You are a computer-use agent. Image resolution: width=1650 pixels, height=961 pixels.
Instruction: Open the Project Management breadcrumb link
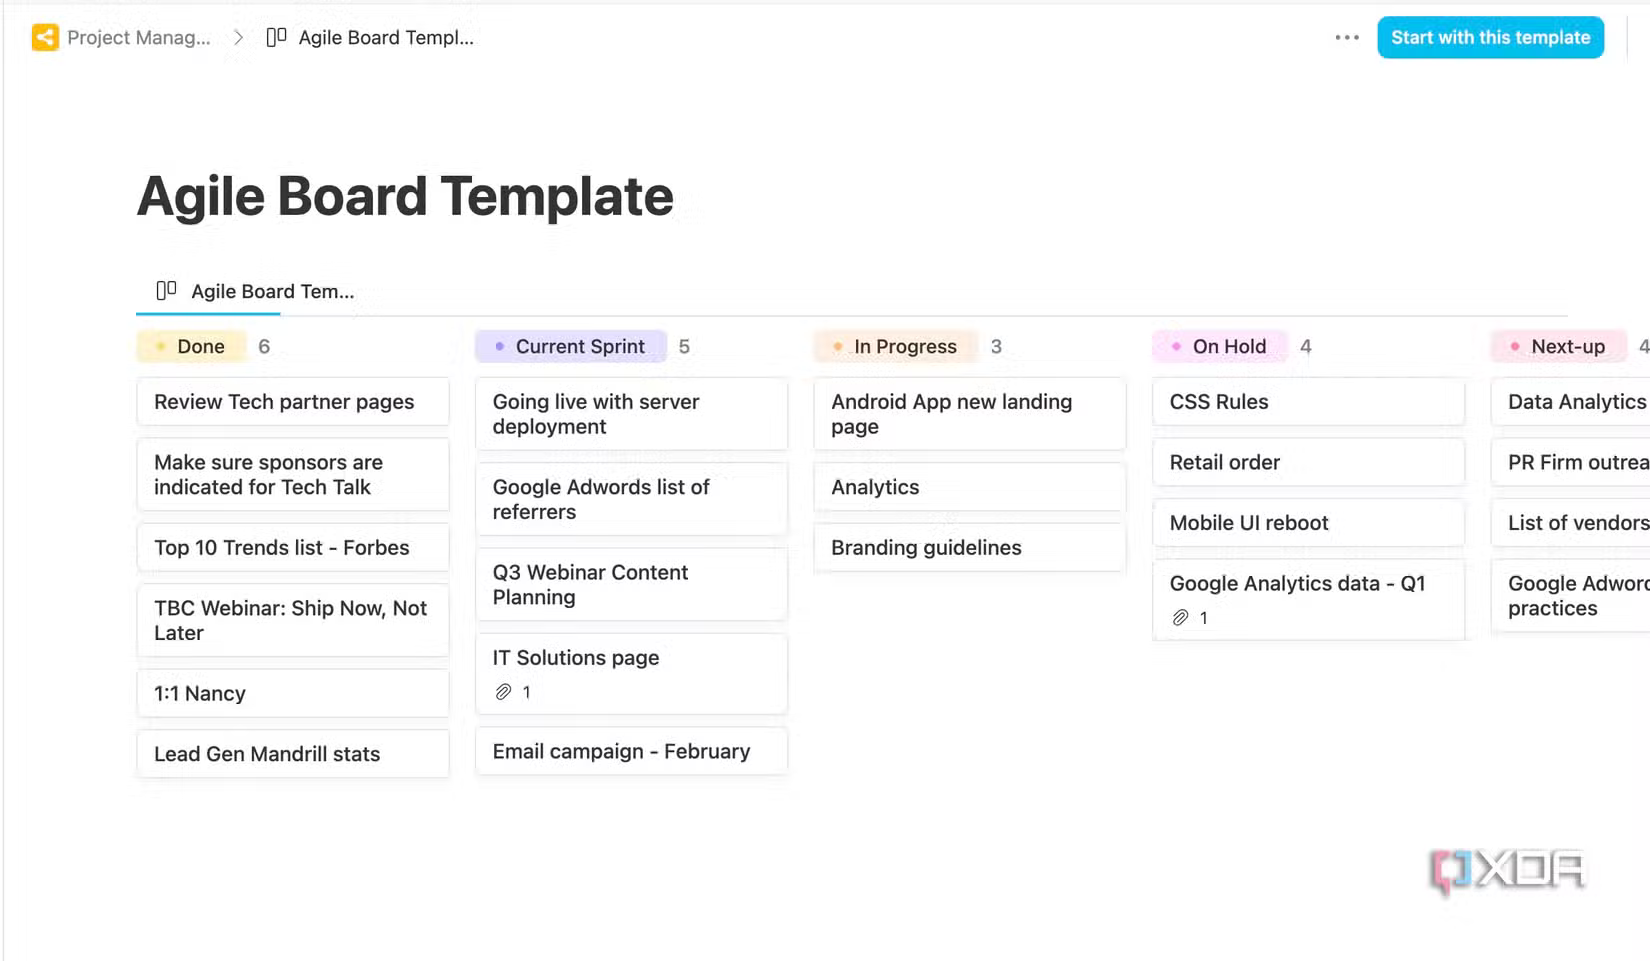138,38
